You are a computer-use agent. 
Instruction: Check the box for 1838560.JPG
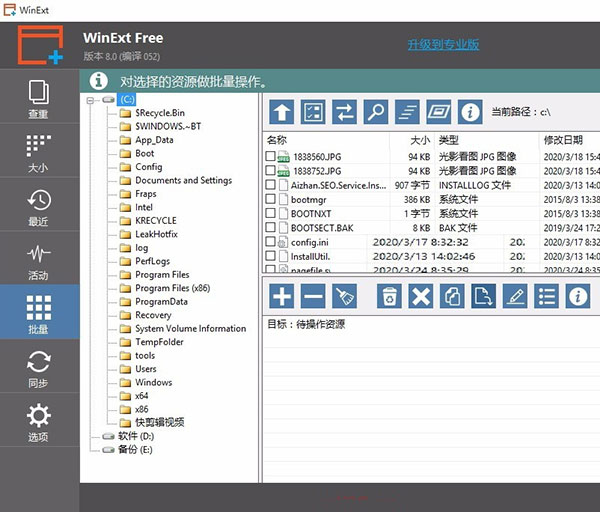[270, 156]
